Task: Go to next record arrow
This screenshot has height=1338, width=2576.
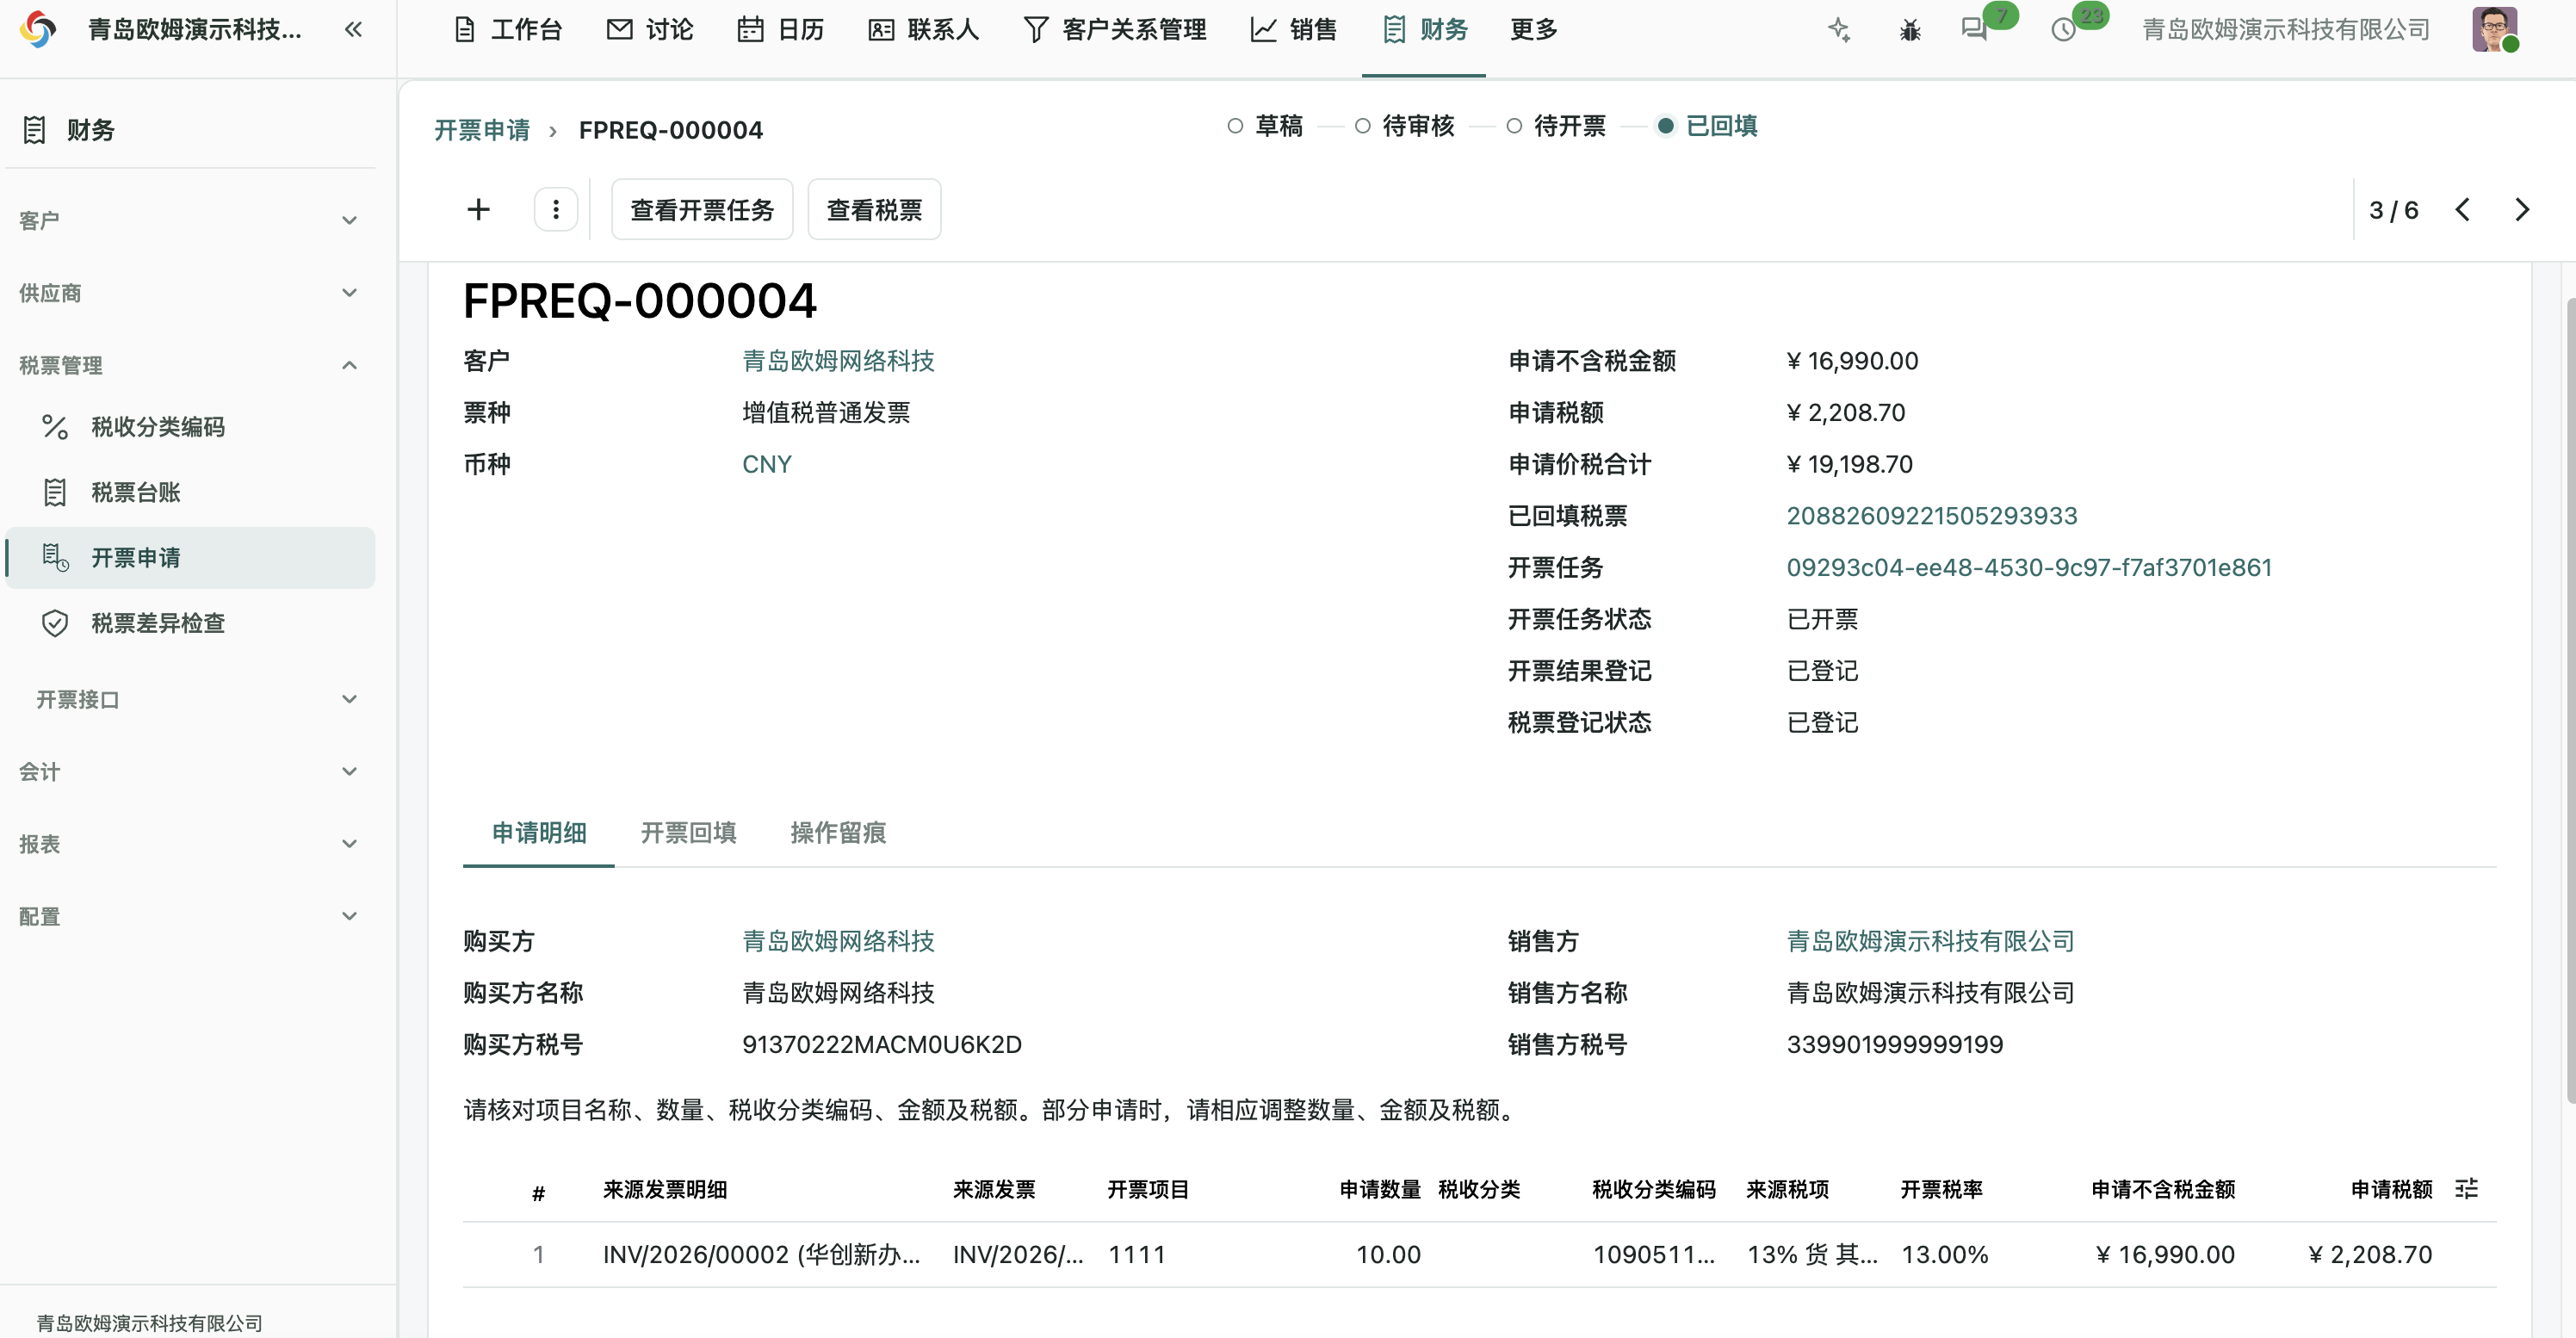Action: point(2522,209)
